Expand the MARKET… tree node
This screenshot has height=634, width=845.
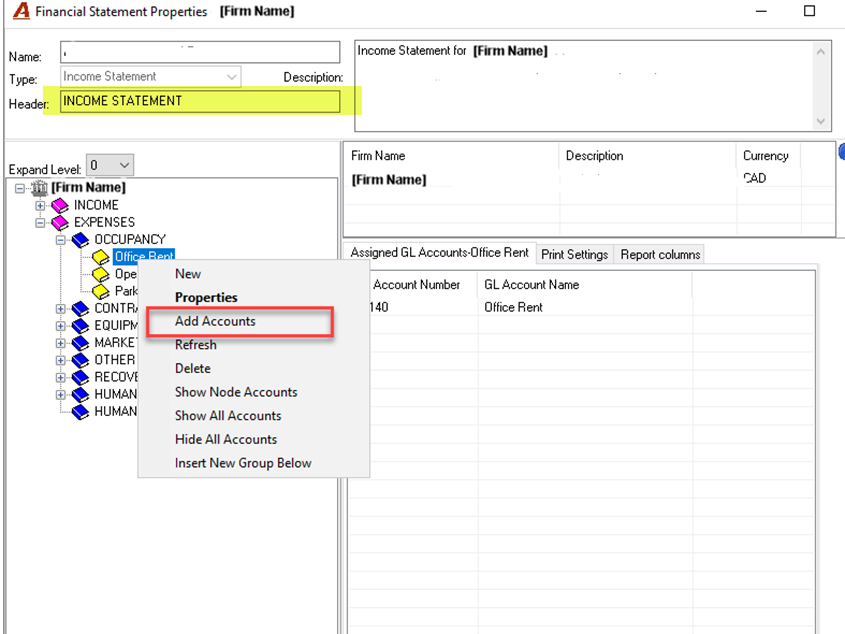61,343
